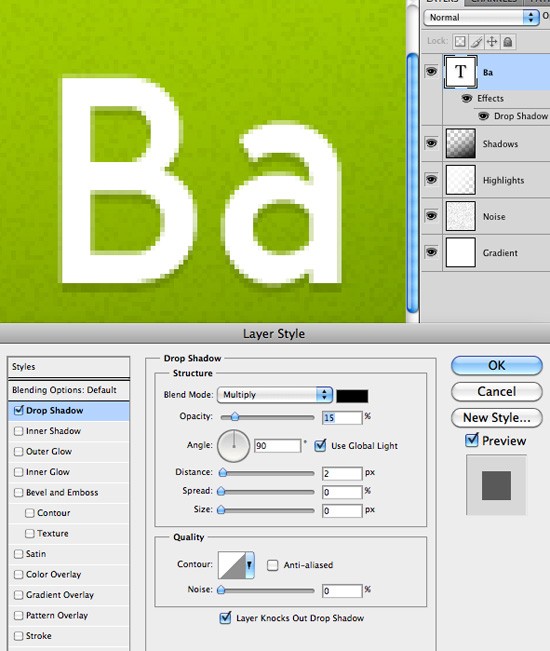
Task: Click the OK button
Action: coord(496,366)
